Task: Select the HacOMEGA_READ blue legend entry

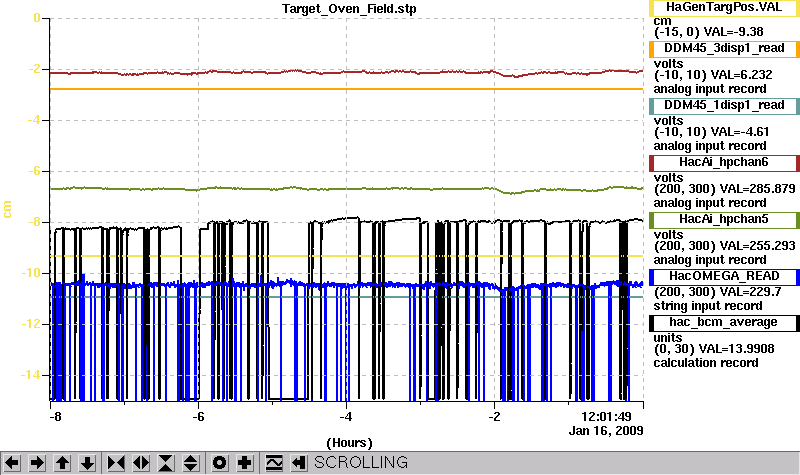Action: (x=724, y=277)
